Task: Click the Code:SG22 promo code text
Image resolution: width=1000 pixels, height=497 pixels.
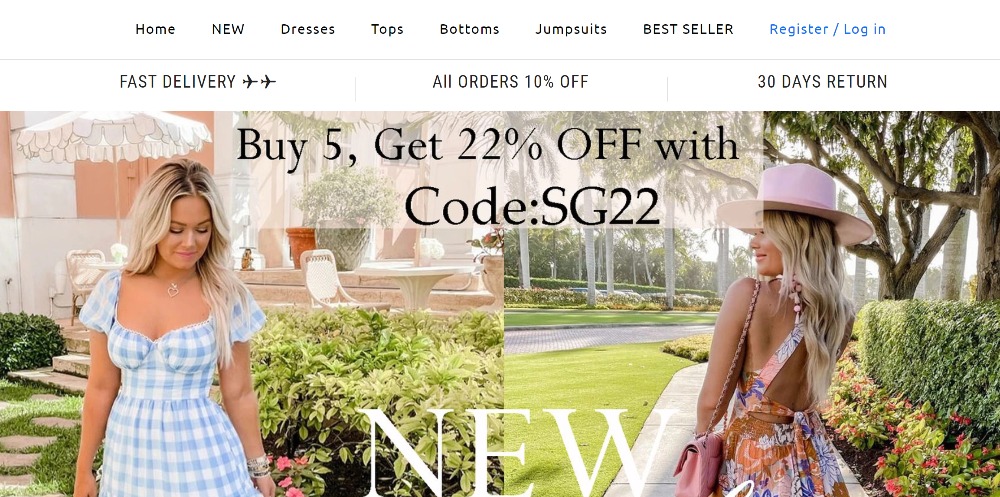Action: click(532, 207)
